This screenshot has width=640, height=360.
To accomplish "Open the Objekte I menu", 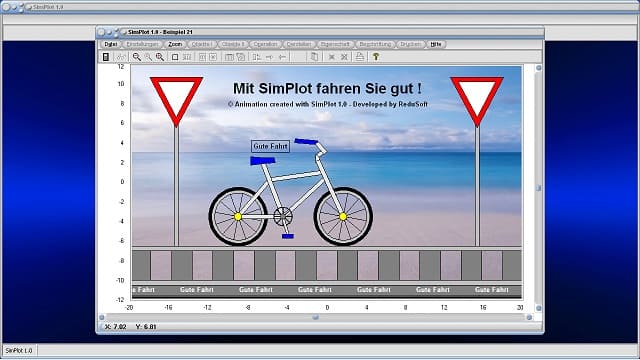I will [x=202, y=44].
